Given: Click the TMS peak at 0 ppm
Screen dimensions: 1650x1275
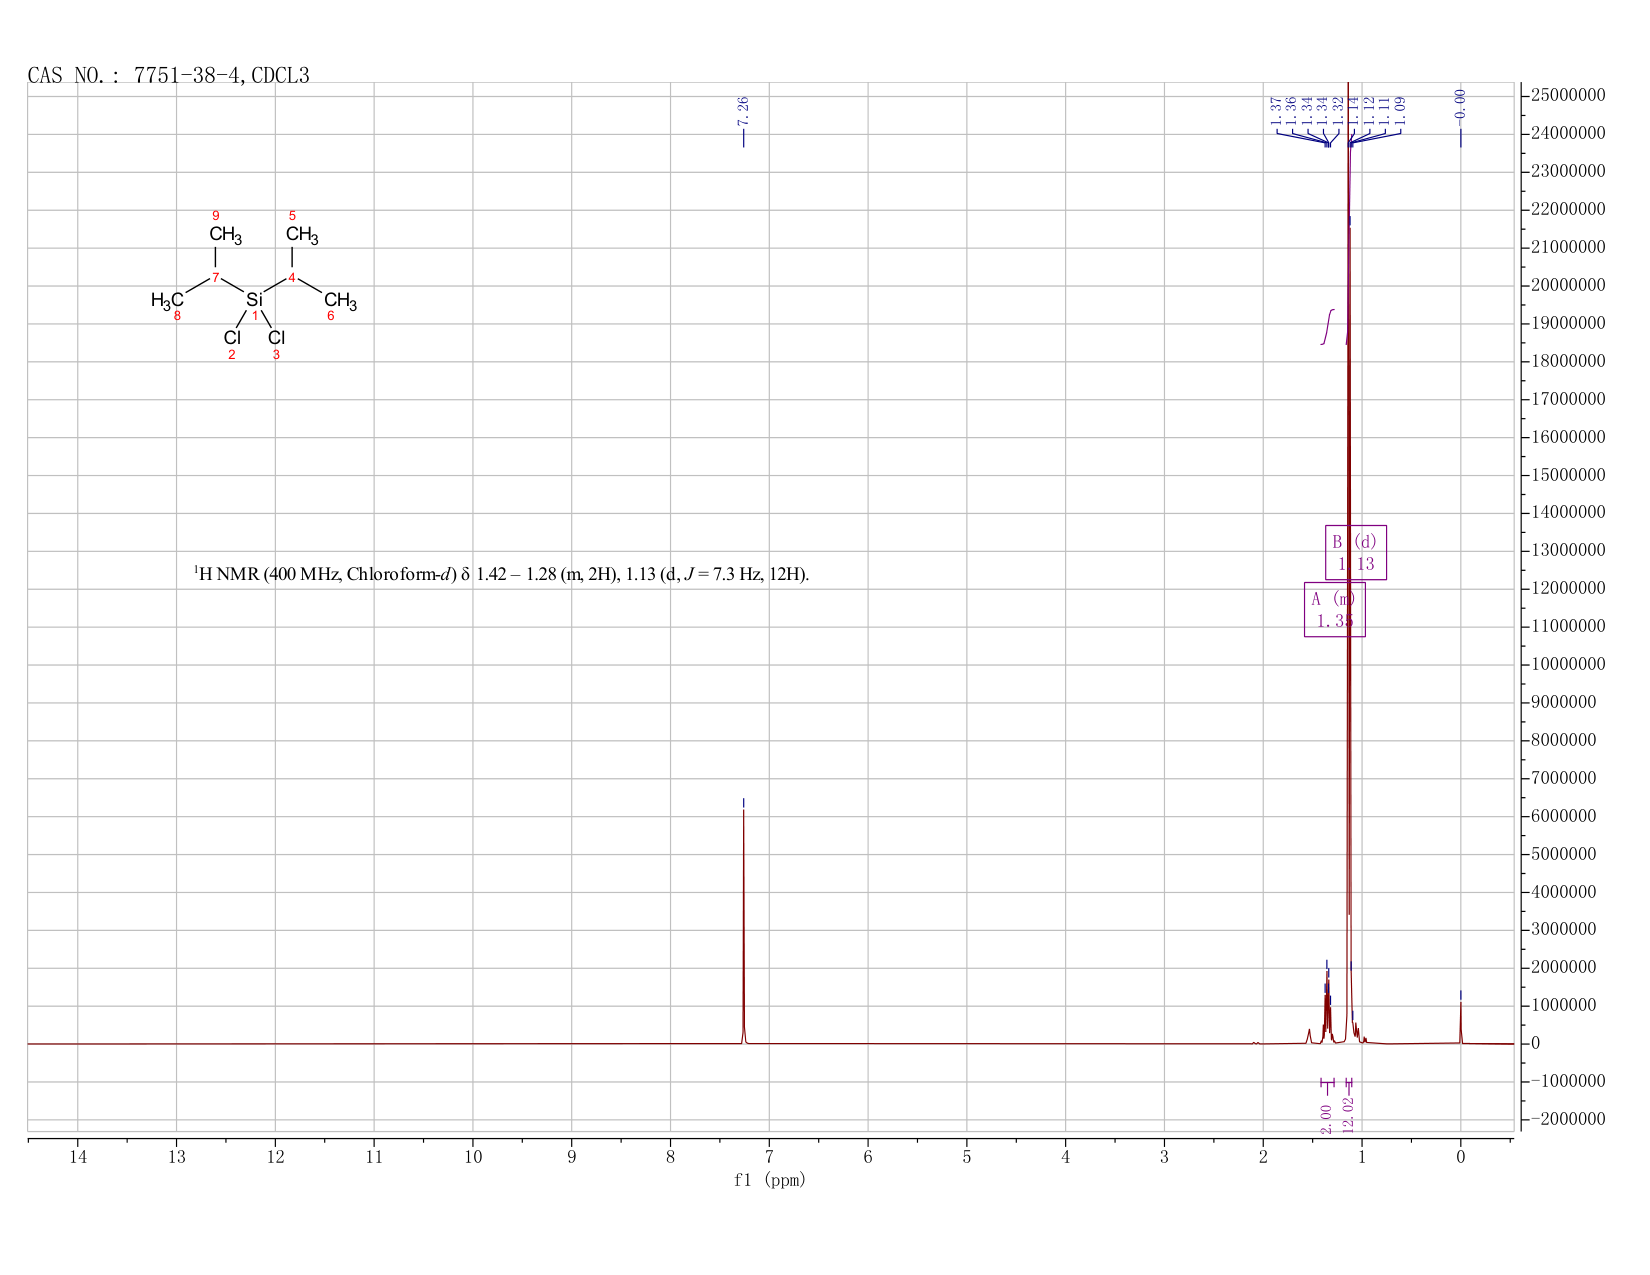Looking at the screenshot, I should [x=1461, y=1022].
